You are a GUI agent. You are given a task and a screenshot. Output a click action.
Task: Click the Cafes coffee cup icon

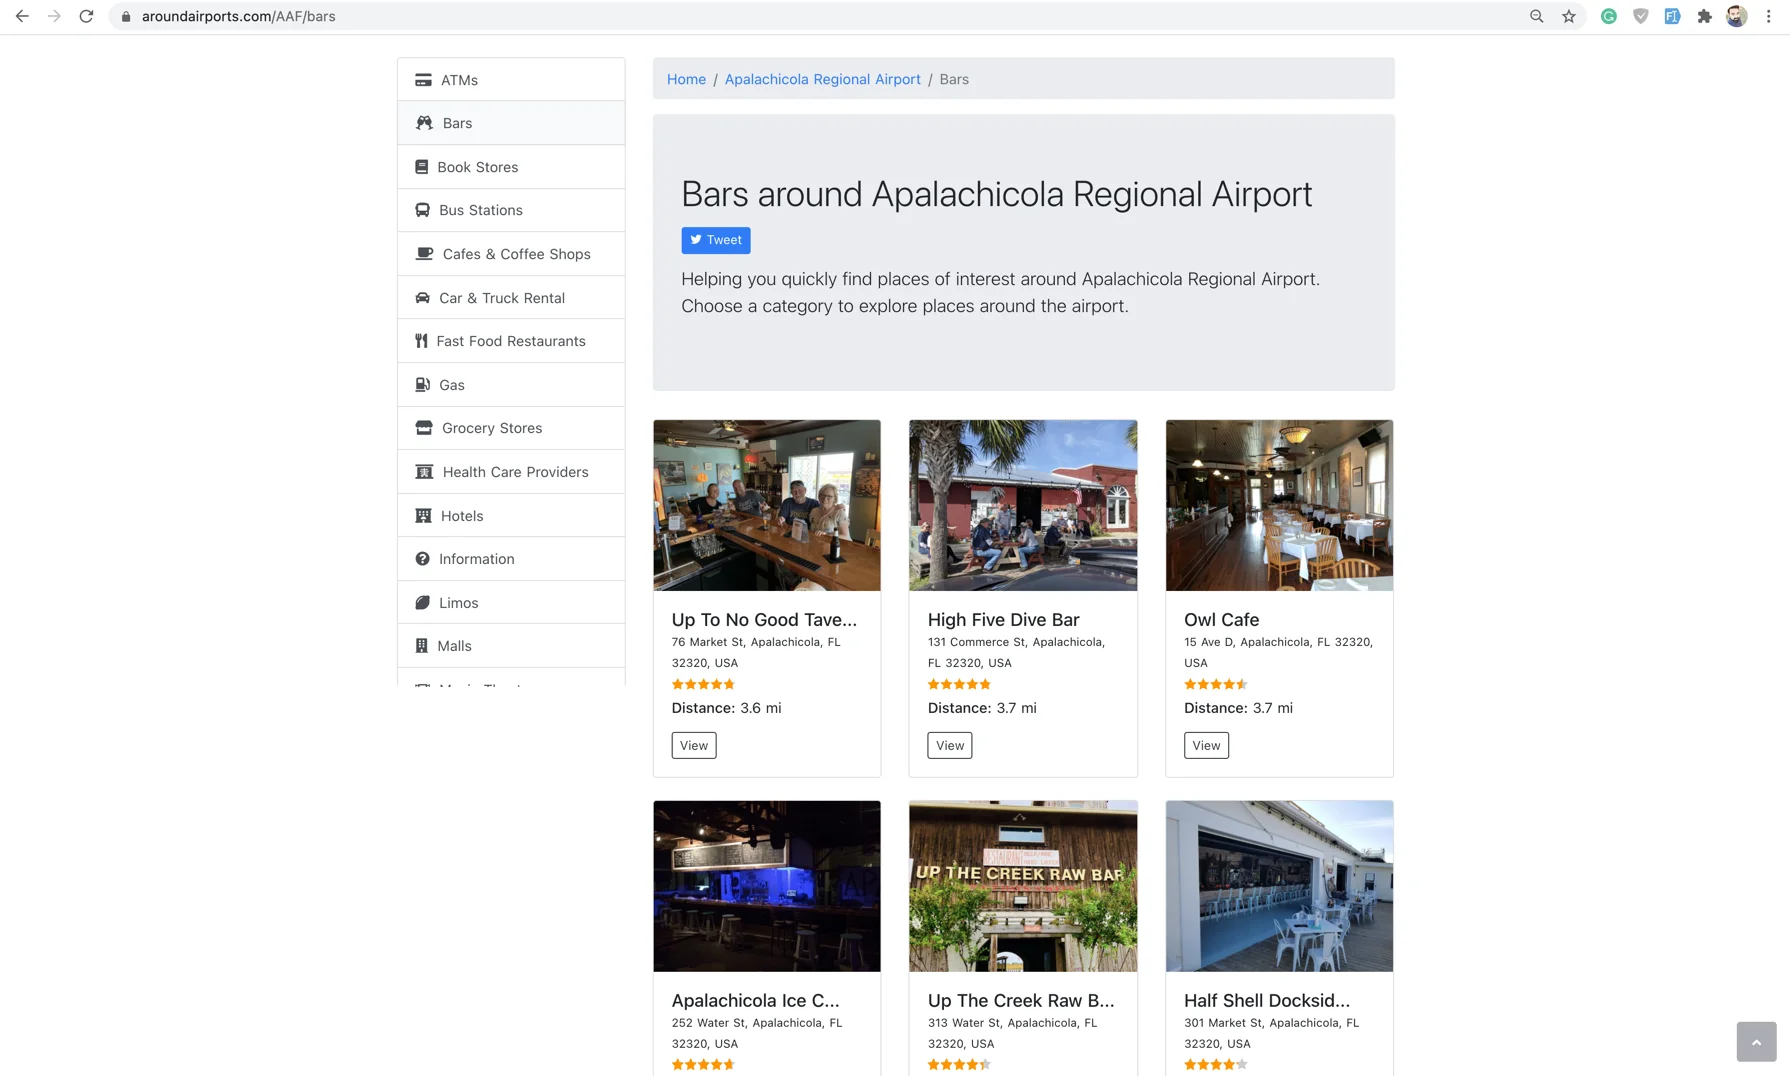[x=424, y=254]
